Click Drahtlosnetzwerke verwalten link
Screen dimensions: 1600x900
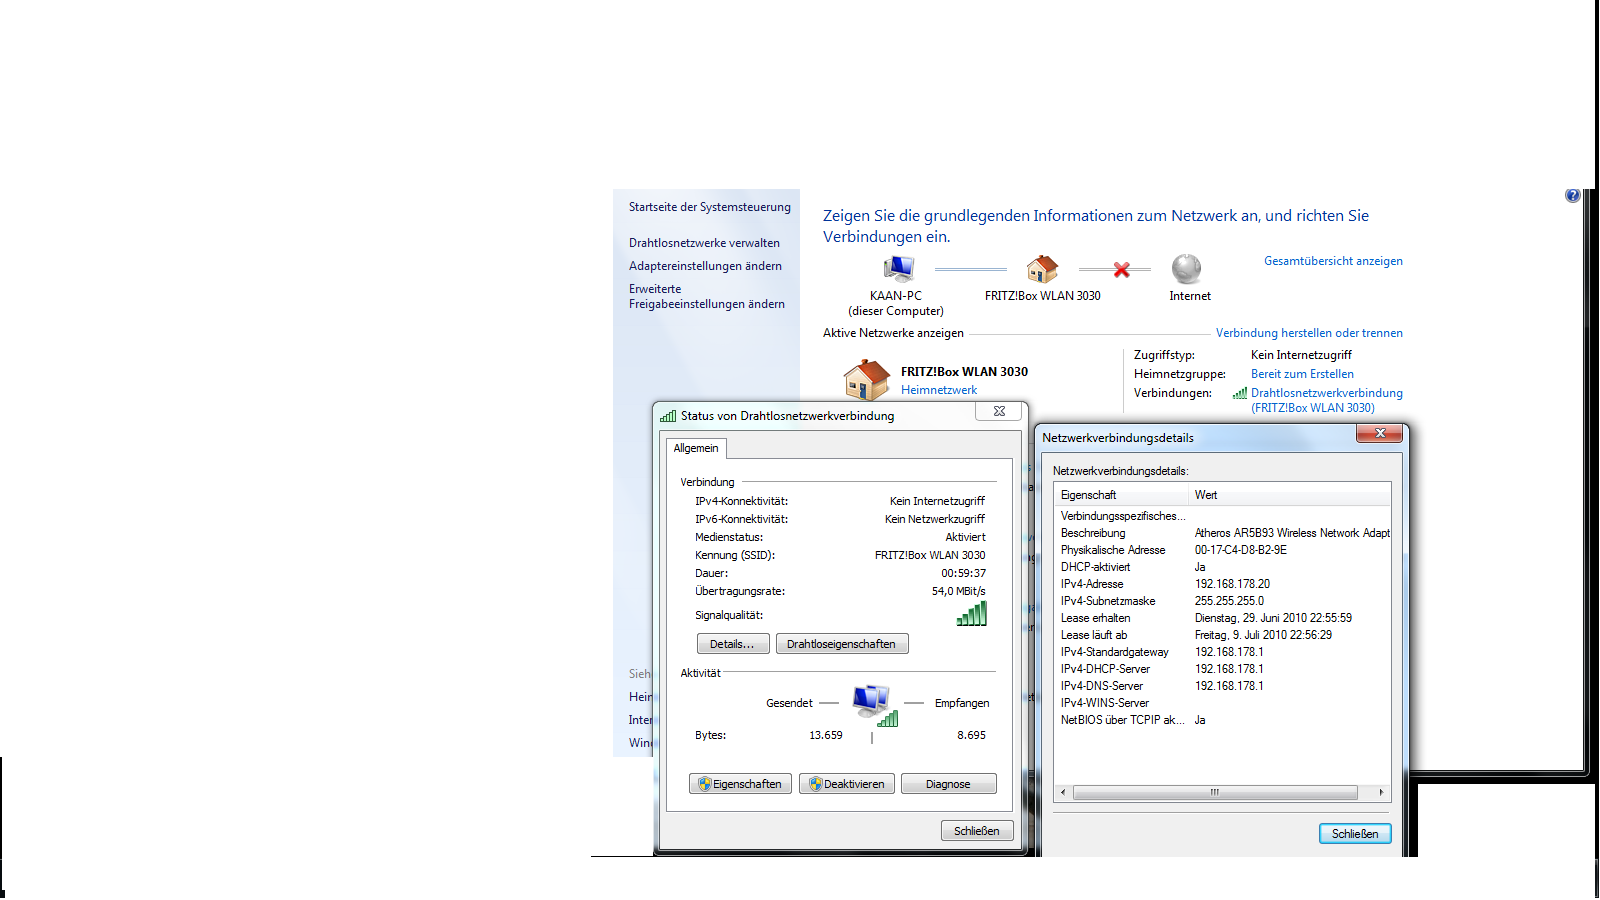coord(704,243)
